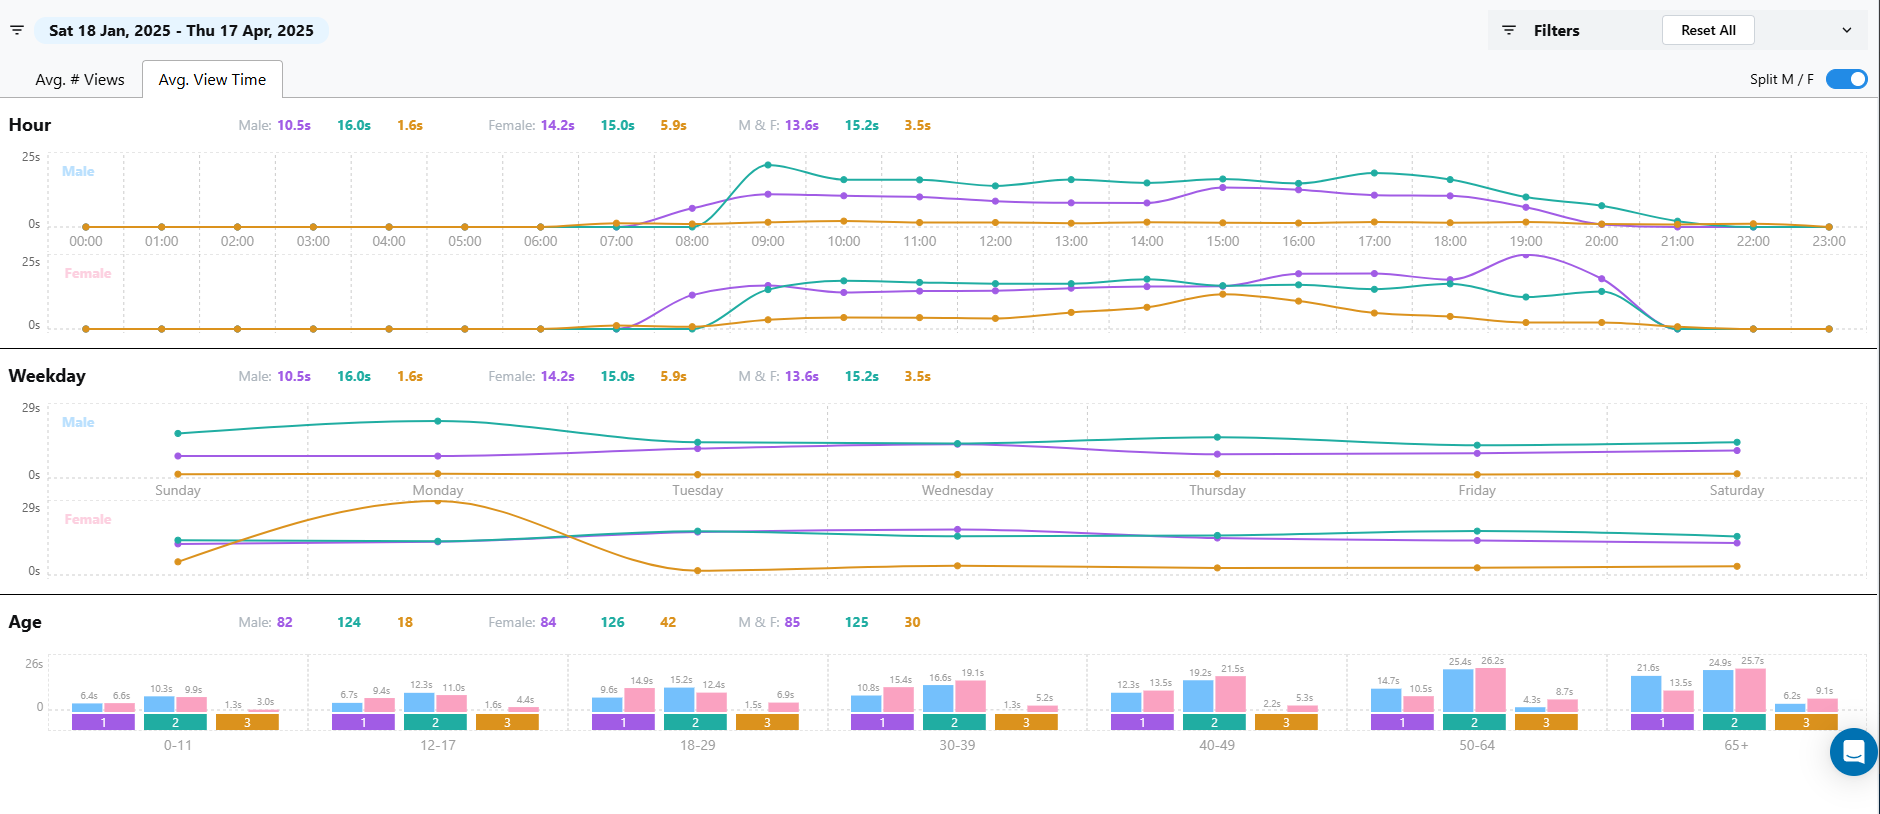Screen dimensions: 1880x814
Task: Open the chat support bubble
Action: click(x=1853, y=752)
